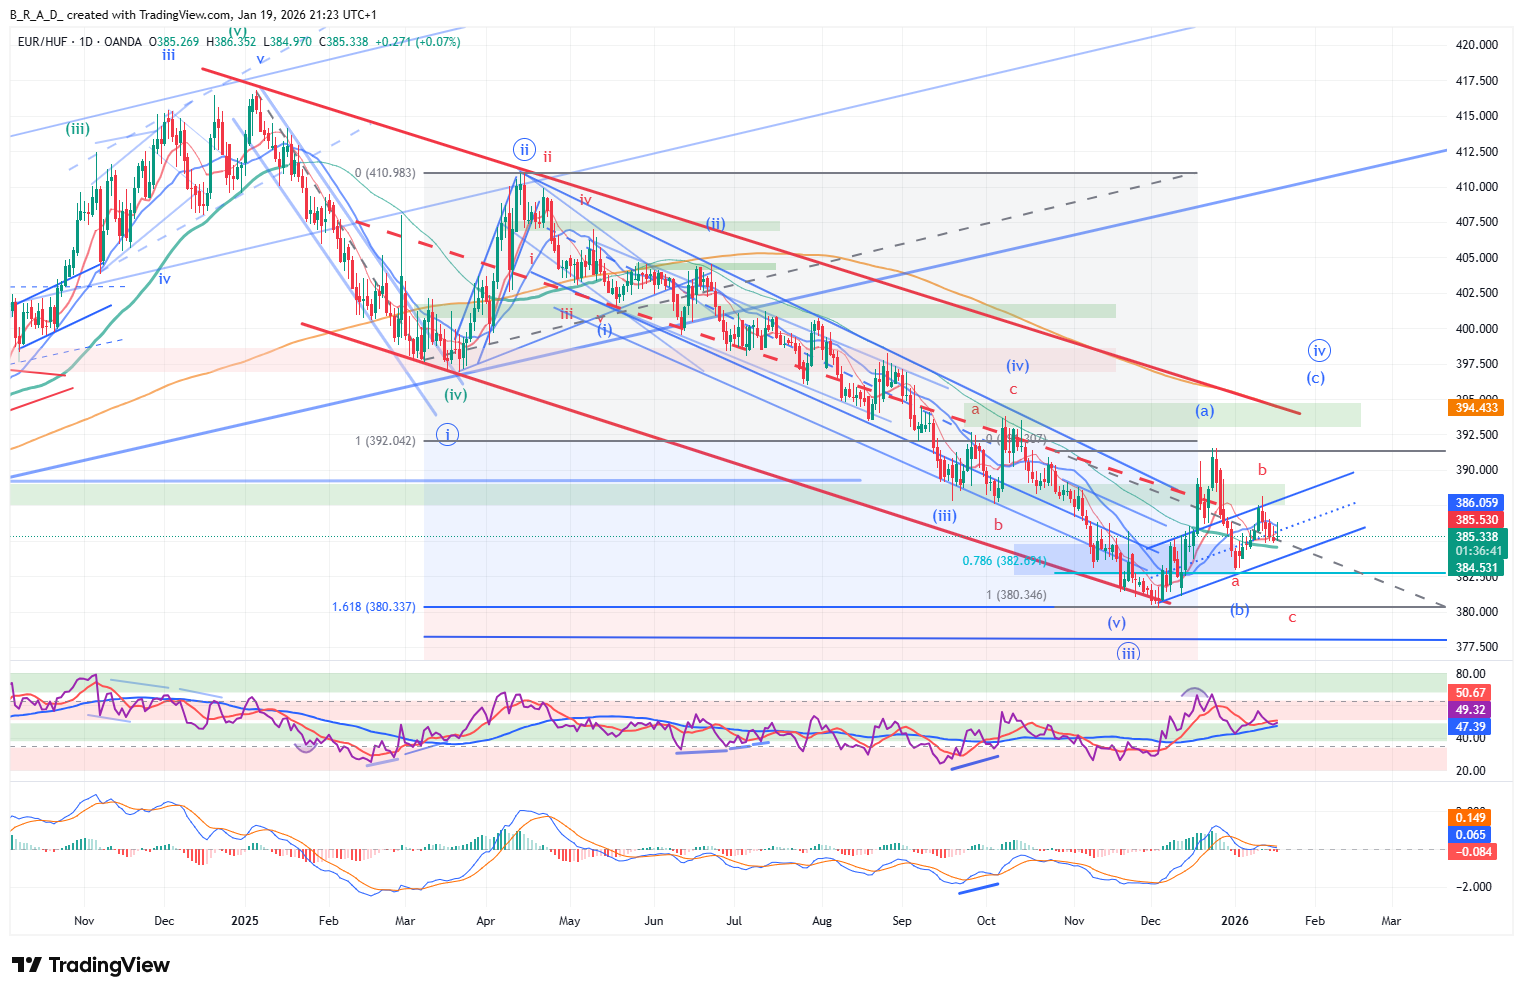Click the EUR/HUF symbol title in header
1523x995 pixels.
coord(44,42)
